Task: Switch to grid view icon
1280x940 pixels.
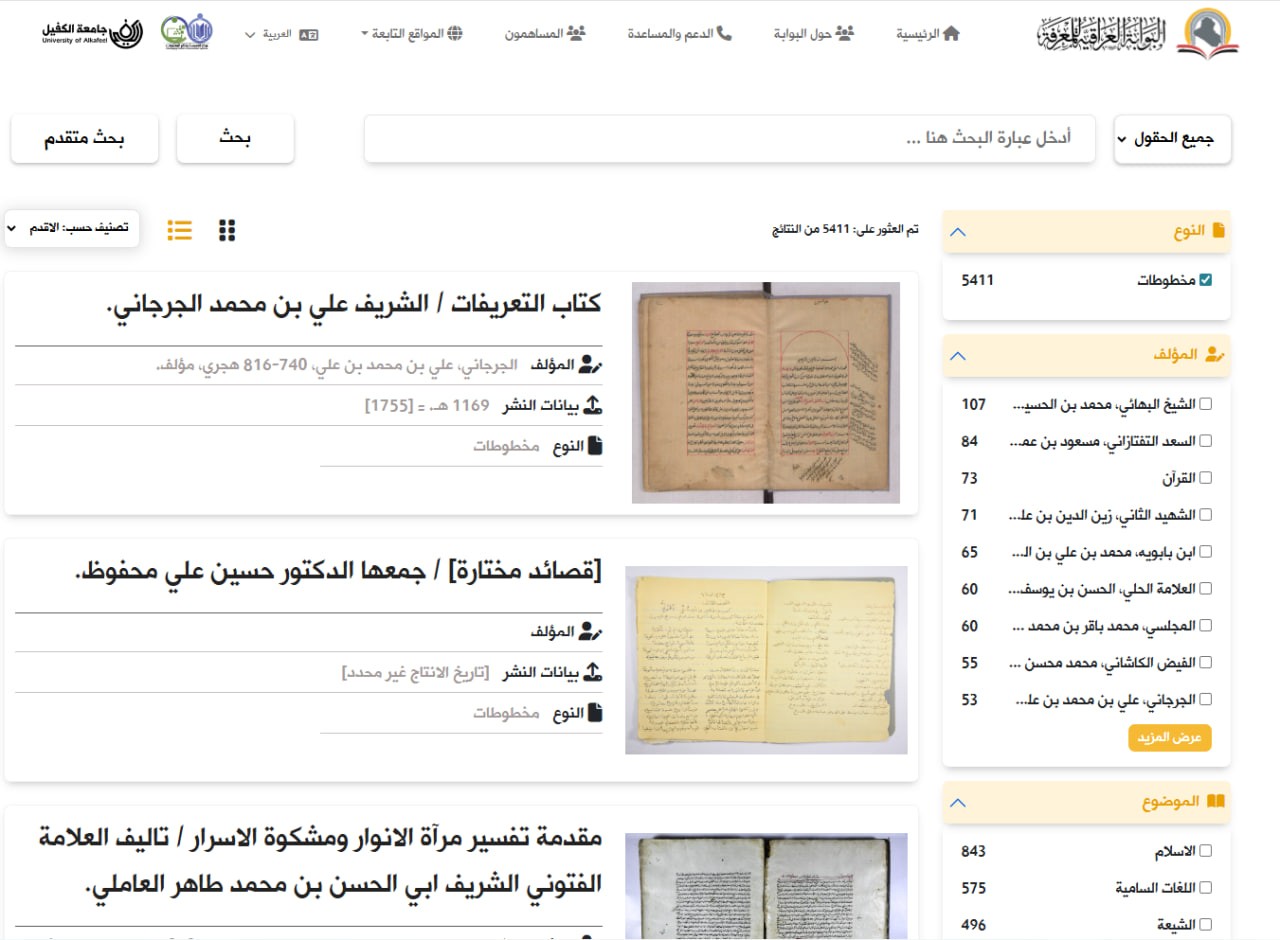Action: [x=227, y=230]
